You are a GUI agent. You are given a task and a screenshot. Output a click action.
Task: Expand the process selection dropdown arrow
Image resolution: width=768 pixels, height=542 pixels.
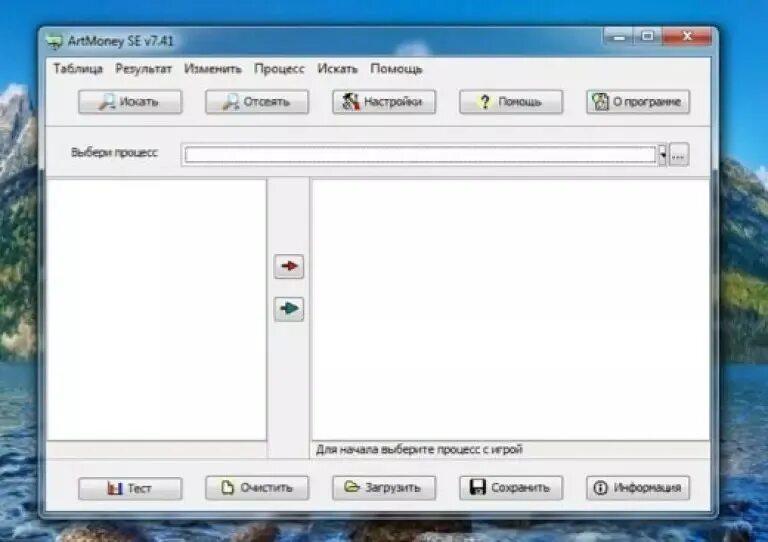(662, 155)
